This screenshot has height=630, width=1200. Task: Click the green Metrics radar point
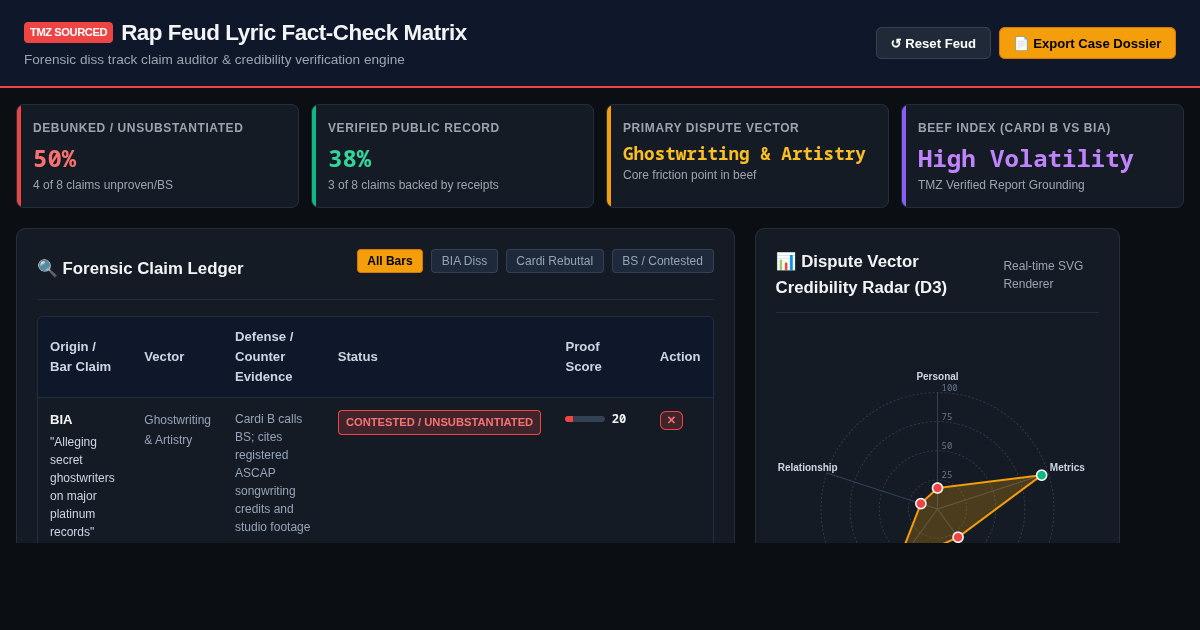(1041, 475)
